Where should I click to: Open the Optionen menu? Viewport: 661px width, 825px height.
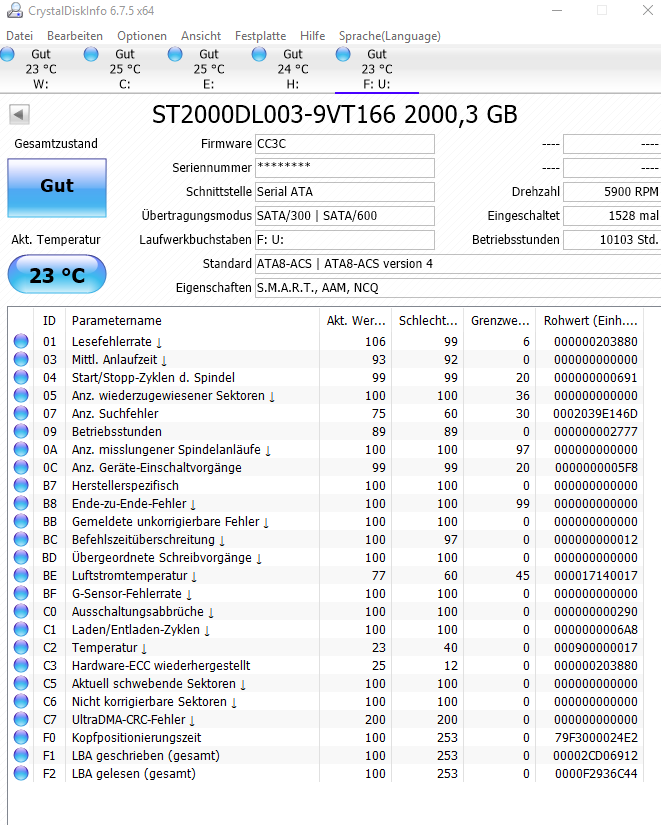(142, 36)
